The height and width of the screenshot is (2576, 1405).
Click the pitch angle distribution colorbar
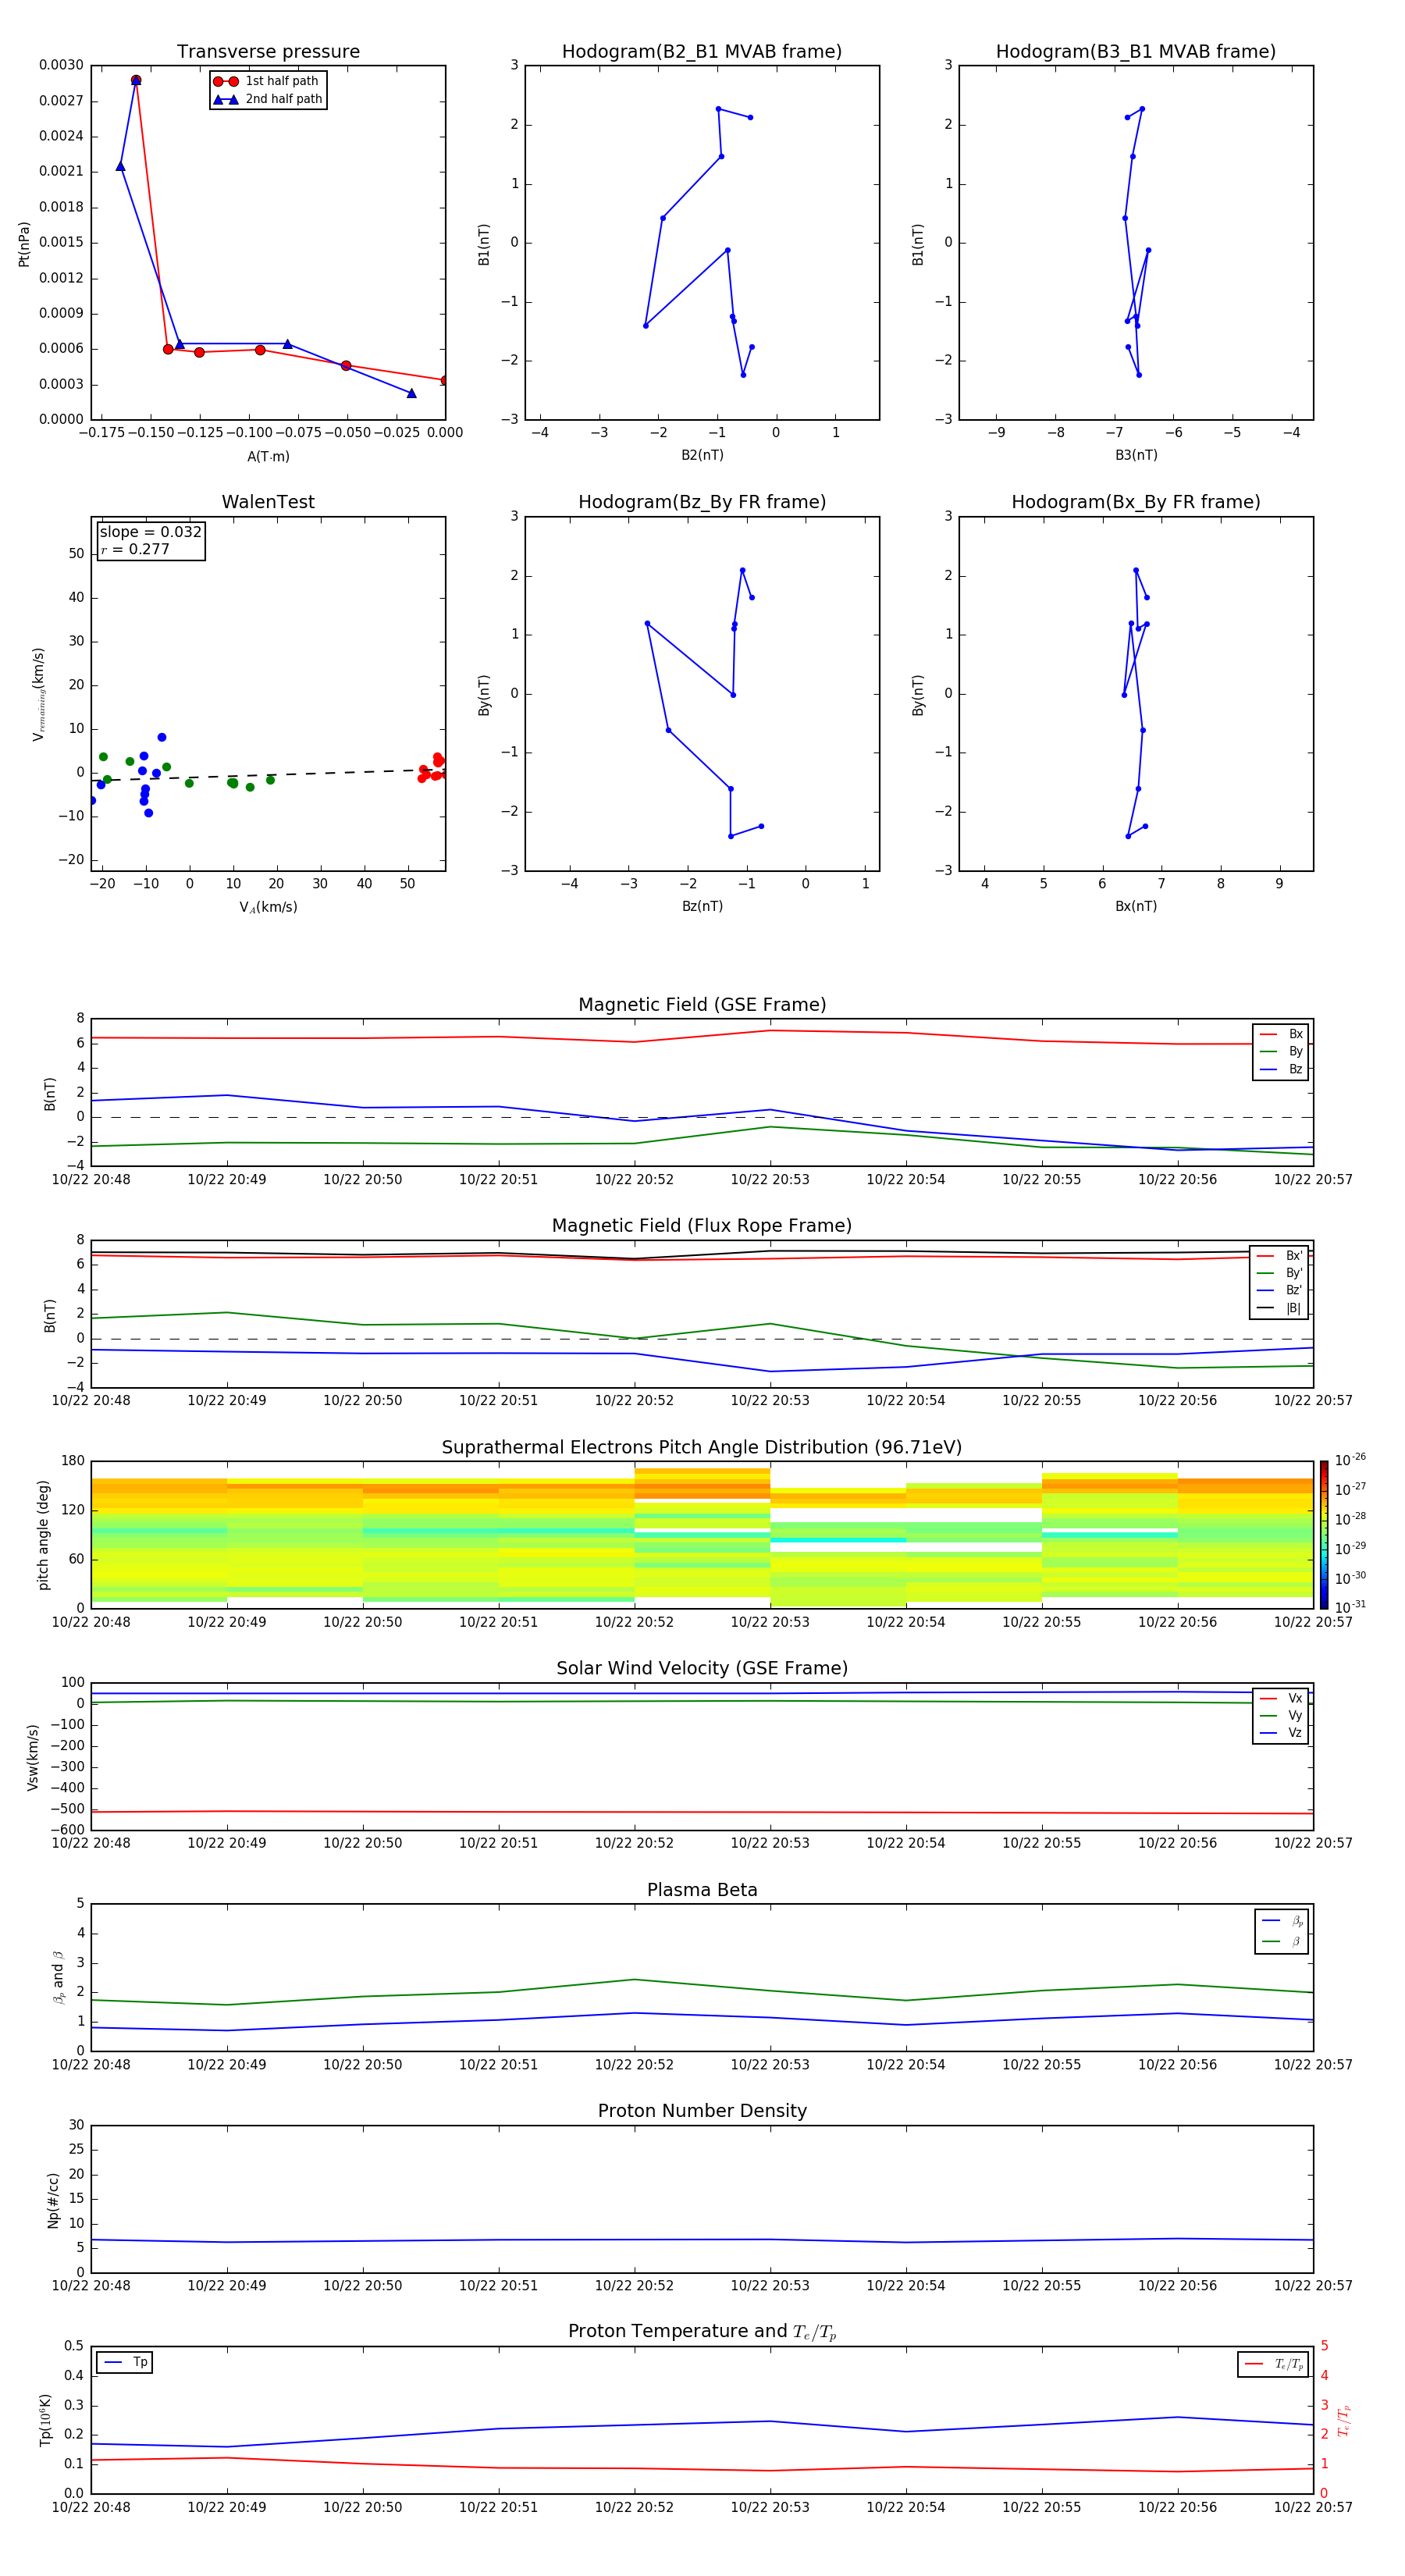(x=1324, y=1535)
